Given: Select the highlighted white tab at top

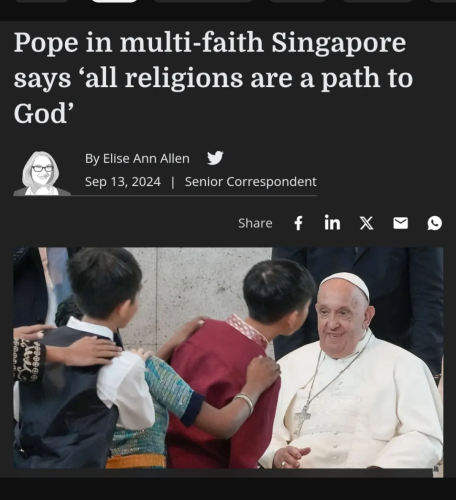Looking at the screenshot, I should (x=114, y=1).
